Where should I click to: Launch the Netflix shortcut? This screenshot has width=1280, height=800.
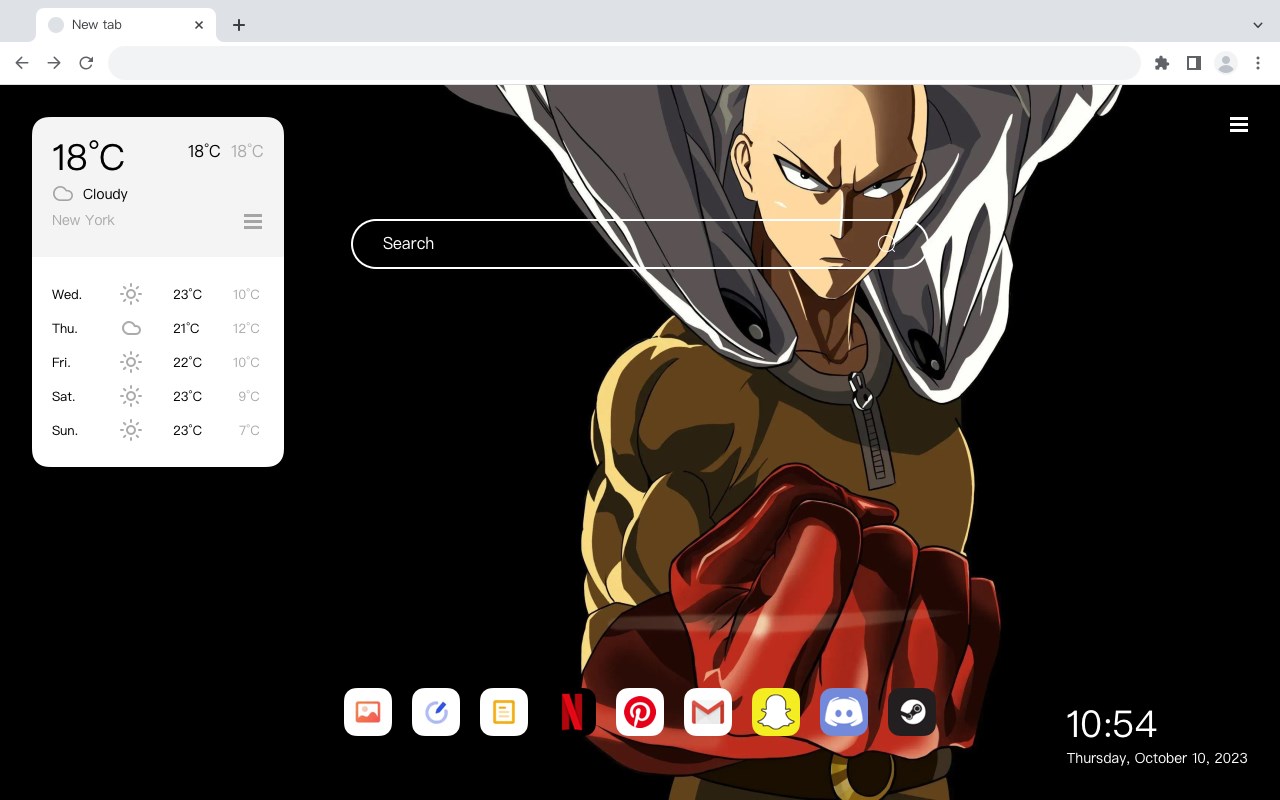coord(572,712)
